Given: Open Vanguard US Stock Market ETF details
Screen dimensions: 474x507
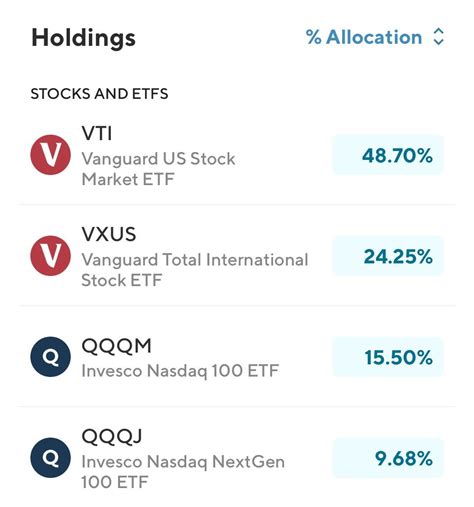Looking at the screenshot, I should click(159, 169).
